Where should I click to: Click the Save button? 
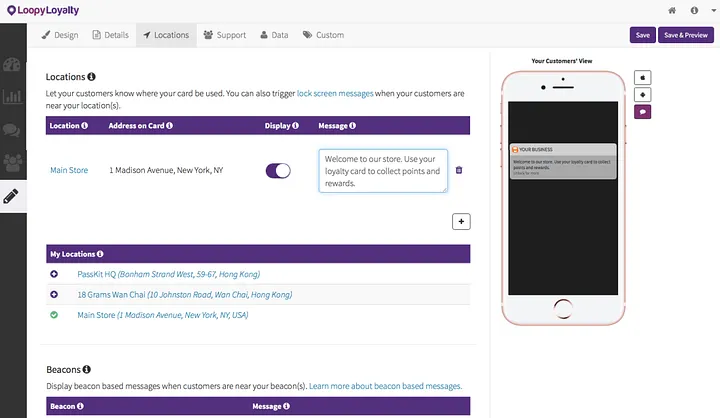pyautogui.click(x=642, y=35)
